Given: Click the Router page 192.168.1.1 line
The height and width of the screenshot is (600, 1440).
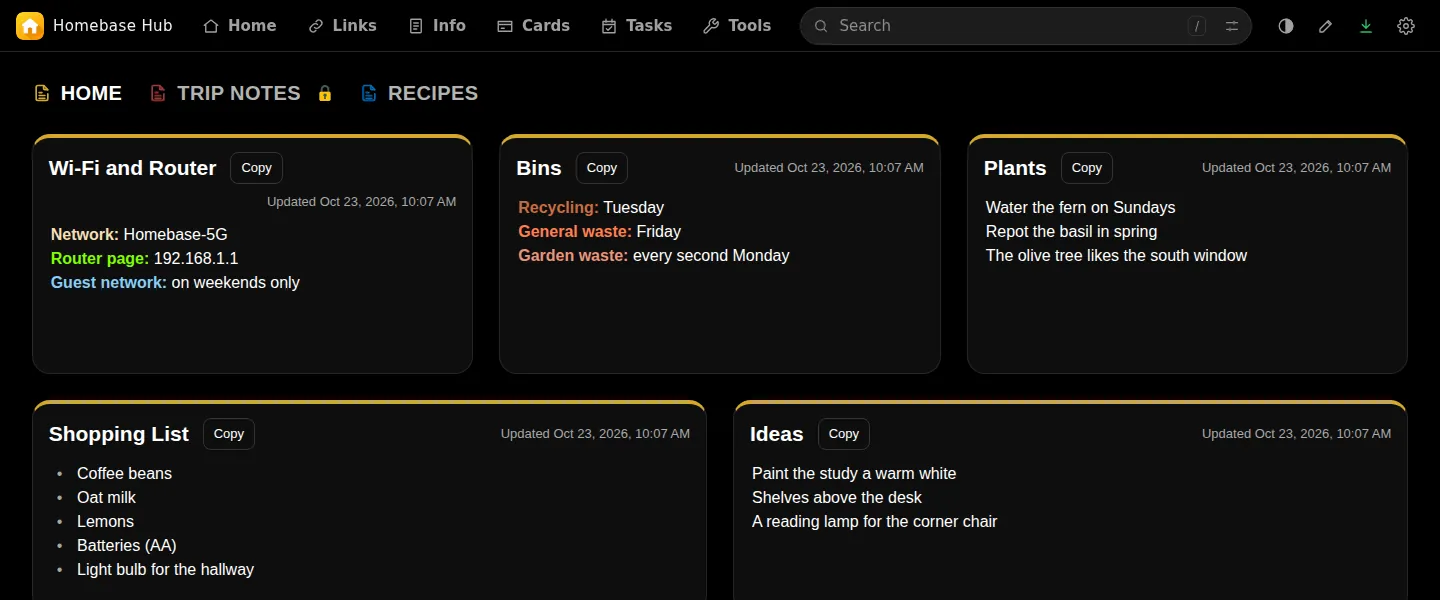Looking at the screenshot, I should tap(145, 259).
